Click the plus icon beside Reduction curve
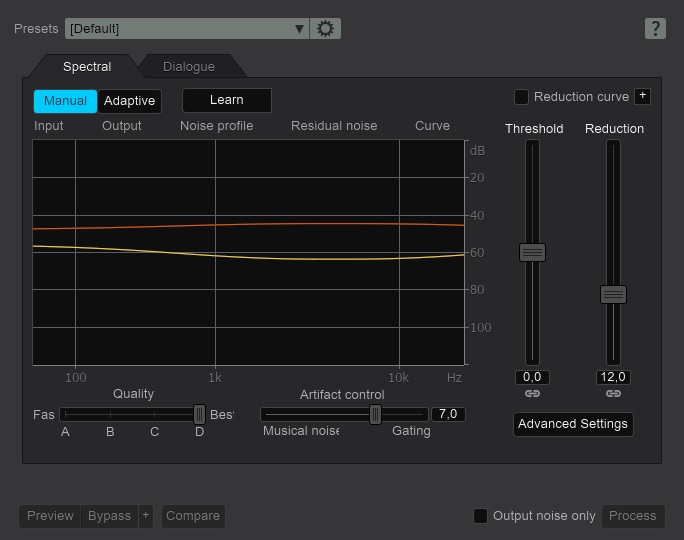This screenshot has width=684, height=540. coord(642,97)
